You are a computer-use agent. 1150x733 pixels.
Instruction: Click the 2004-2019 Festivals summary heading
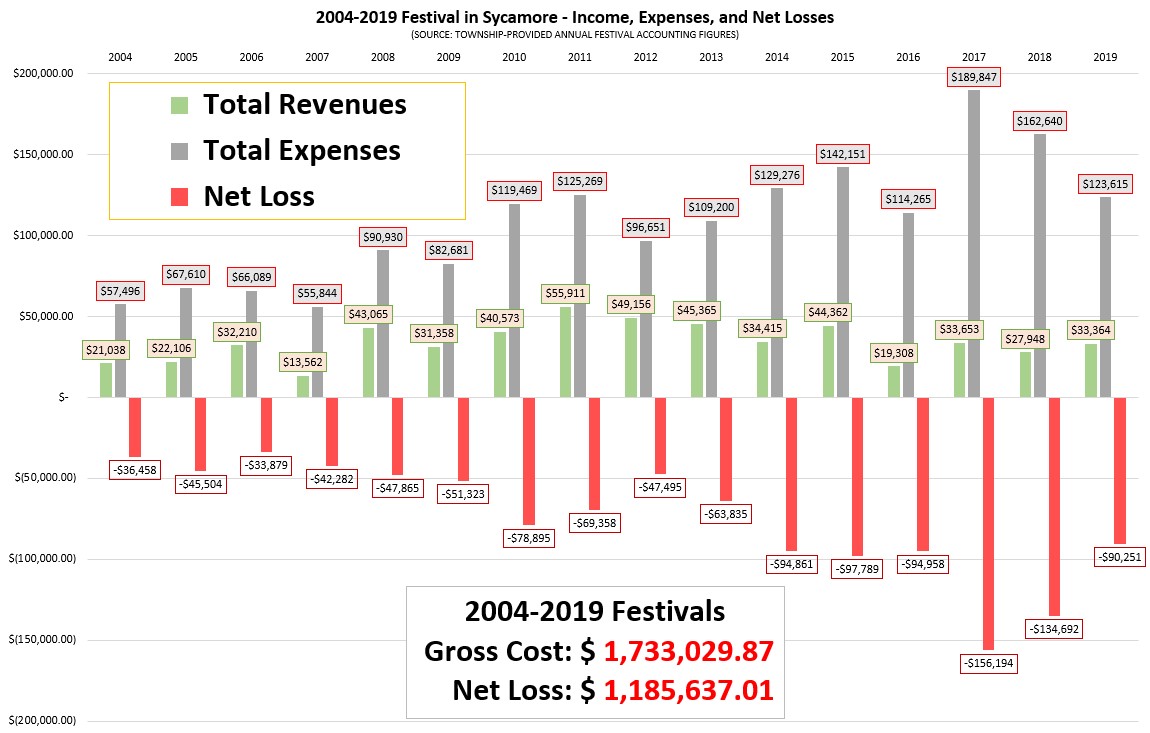click(x=595, y=611)
